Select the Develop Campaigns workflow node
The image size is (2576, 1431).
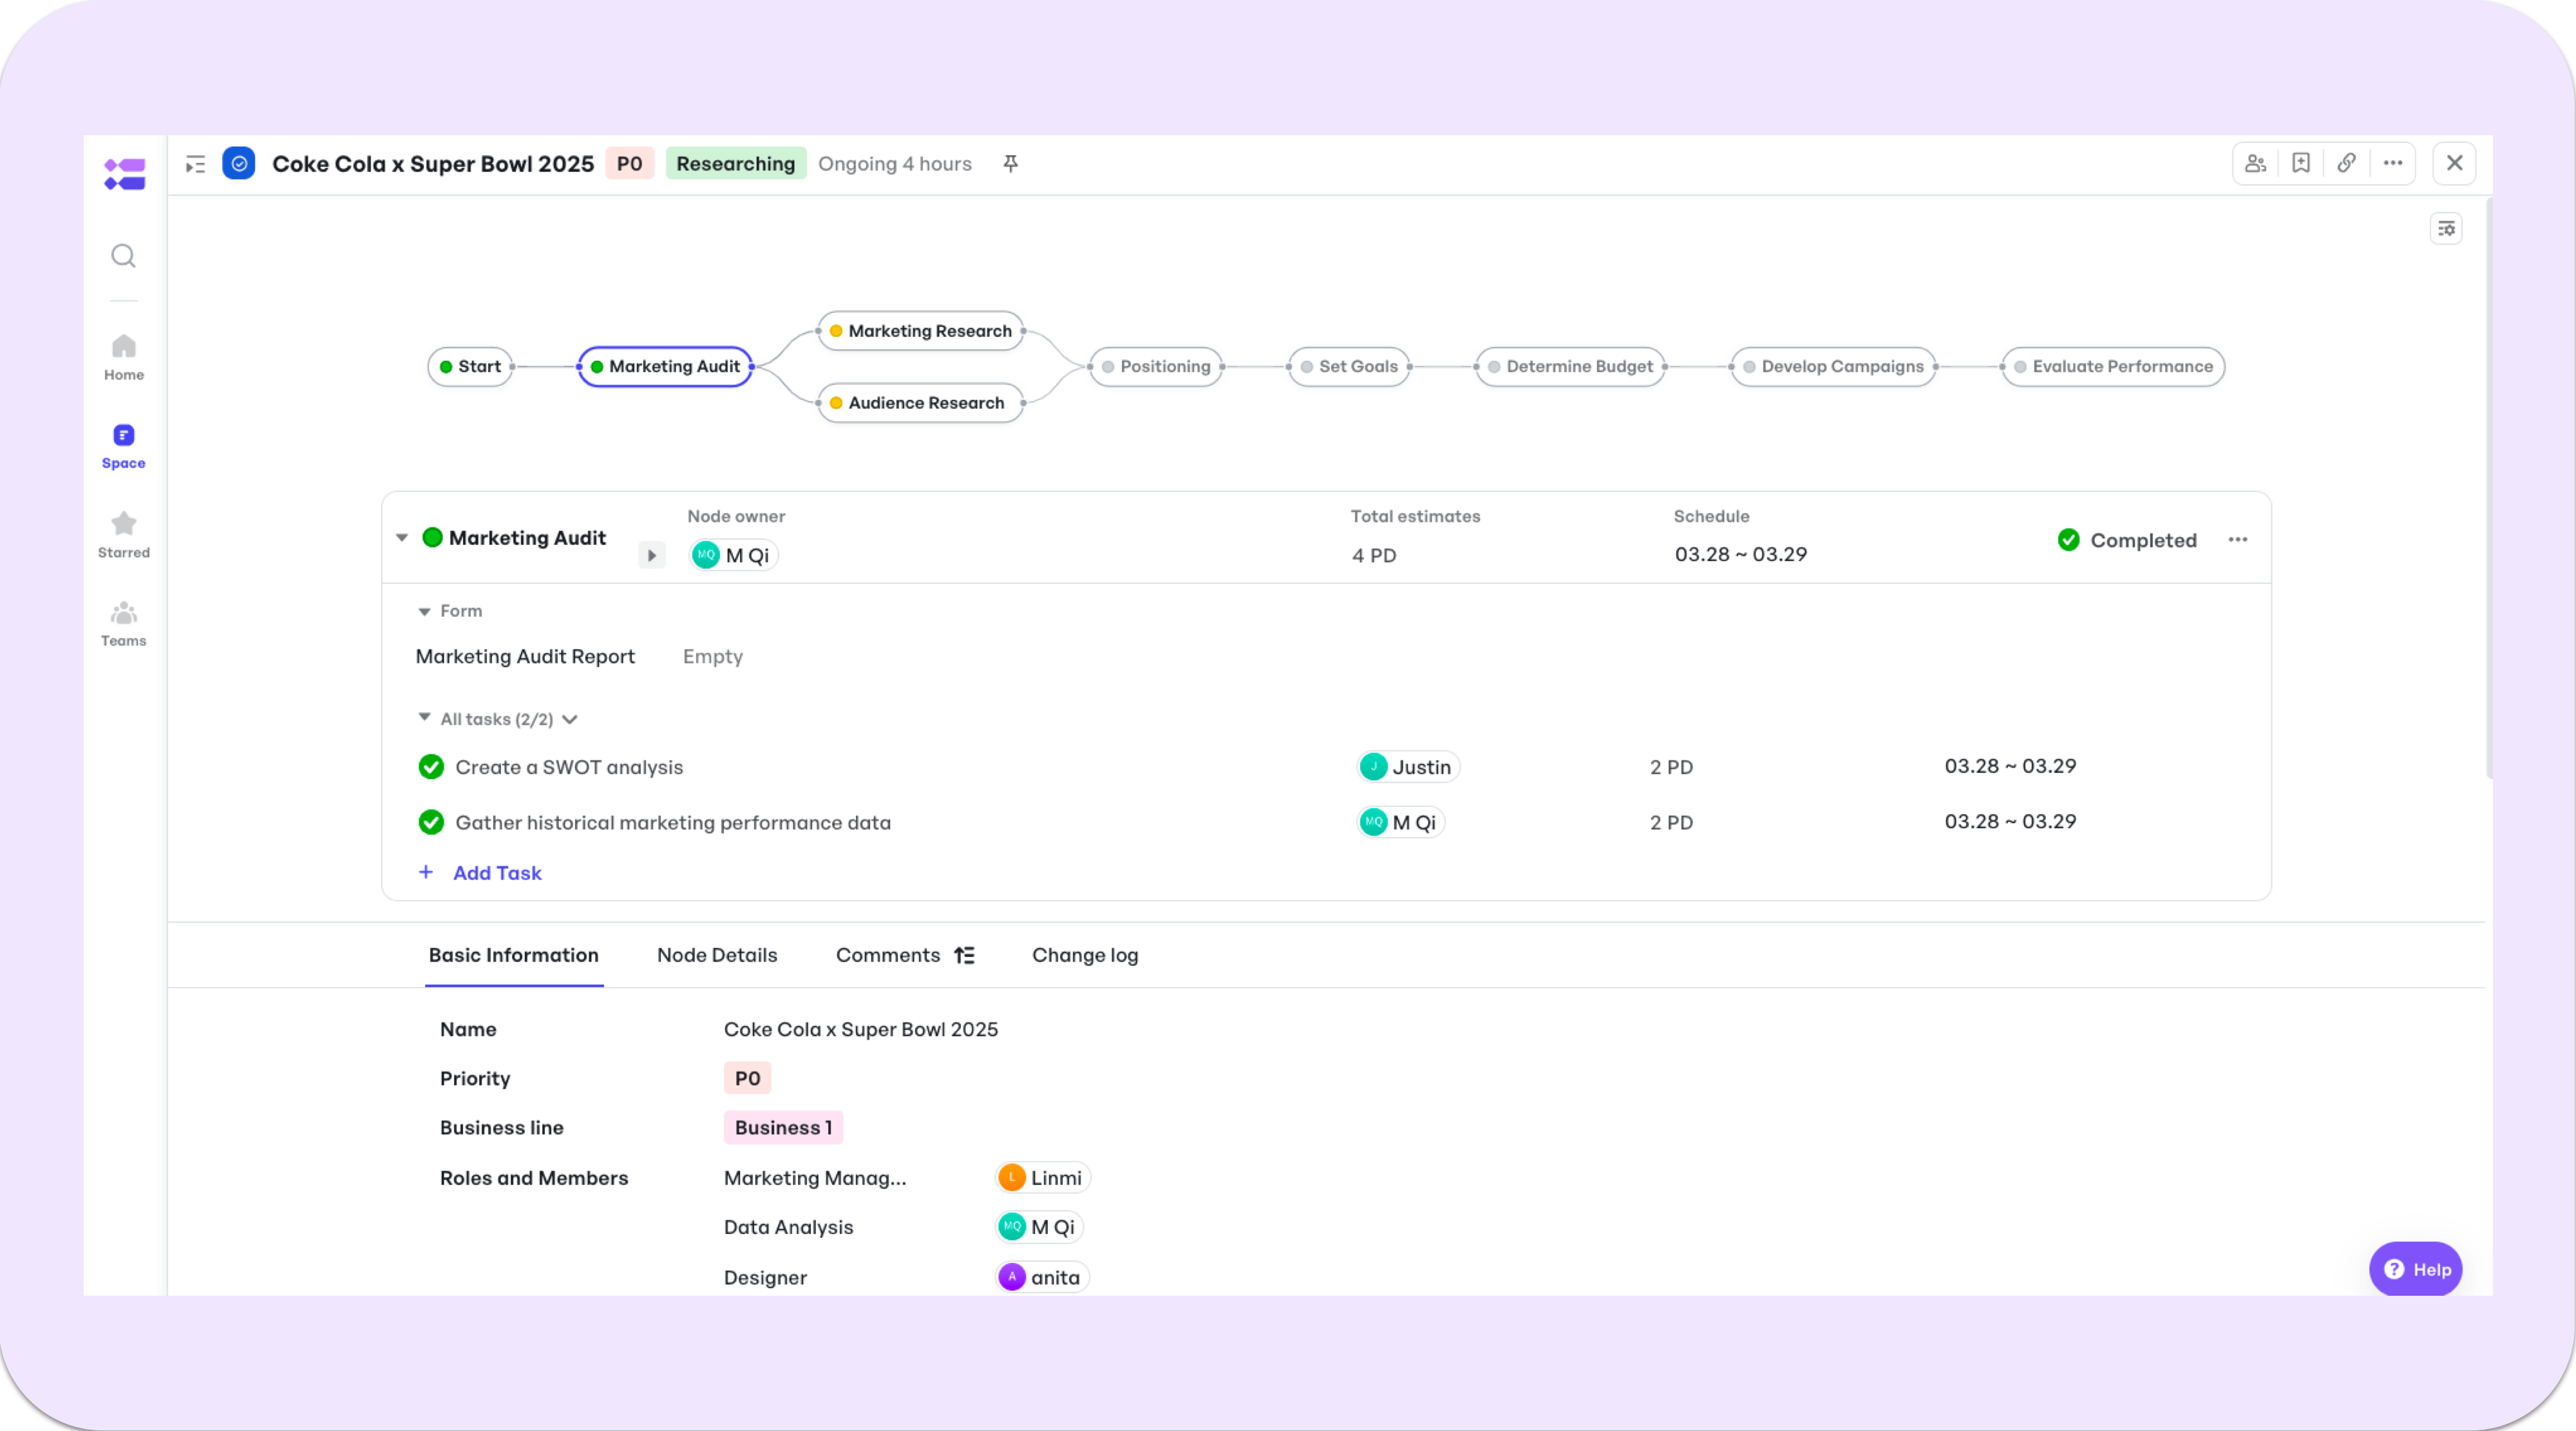tap(1833, 367)
